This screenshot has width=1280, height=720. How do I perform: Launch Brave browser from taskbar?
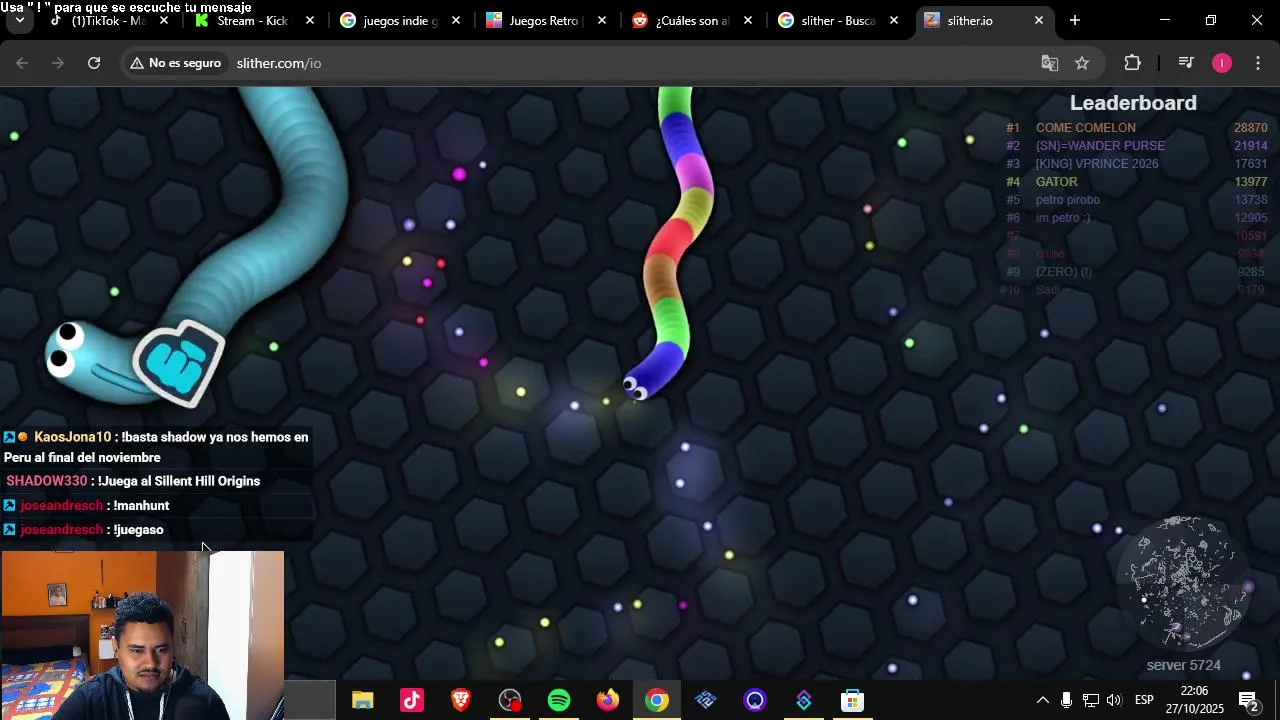[x=461, y=700]
